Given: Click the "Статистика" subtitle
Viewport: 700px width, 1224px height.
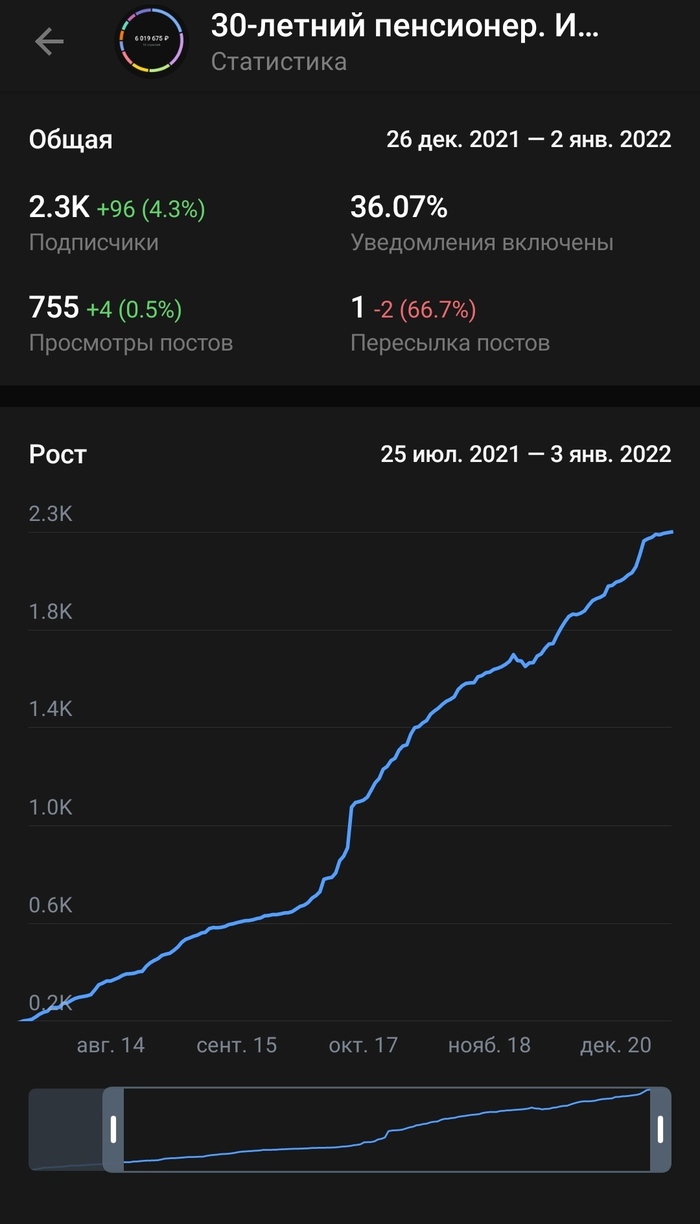Looking at the screenshot, I should point(279,62).
